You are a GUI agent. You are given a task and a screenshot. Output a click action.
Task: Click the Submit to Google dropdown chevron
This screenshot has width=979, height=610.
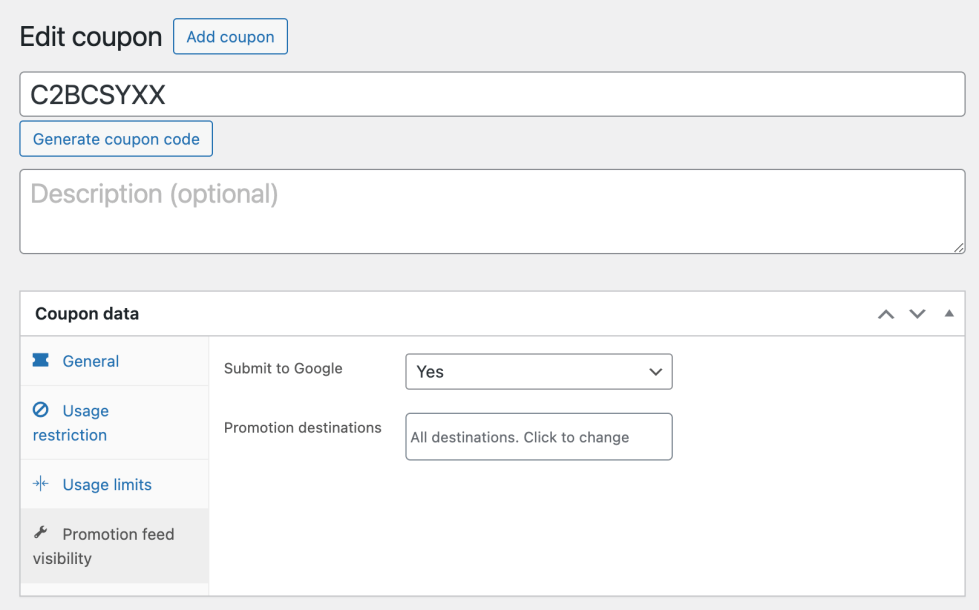pos(655,372)
